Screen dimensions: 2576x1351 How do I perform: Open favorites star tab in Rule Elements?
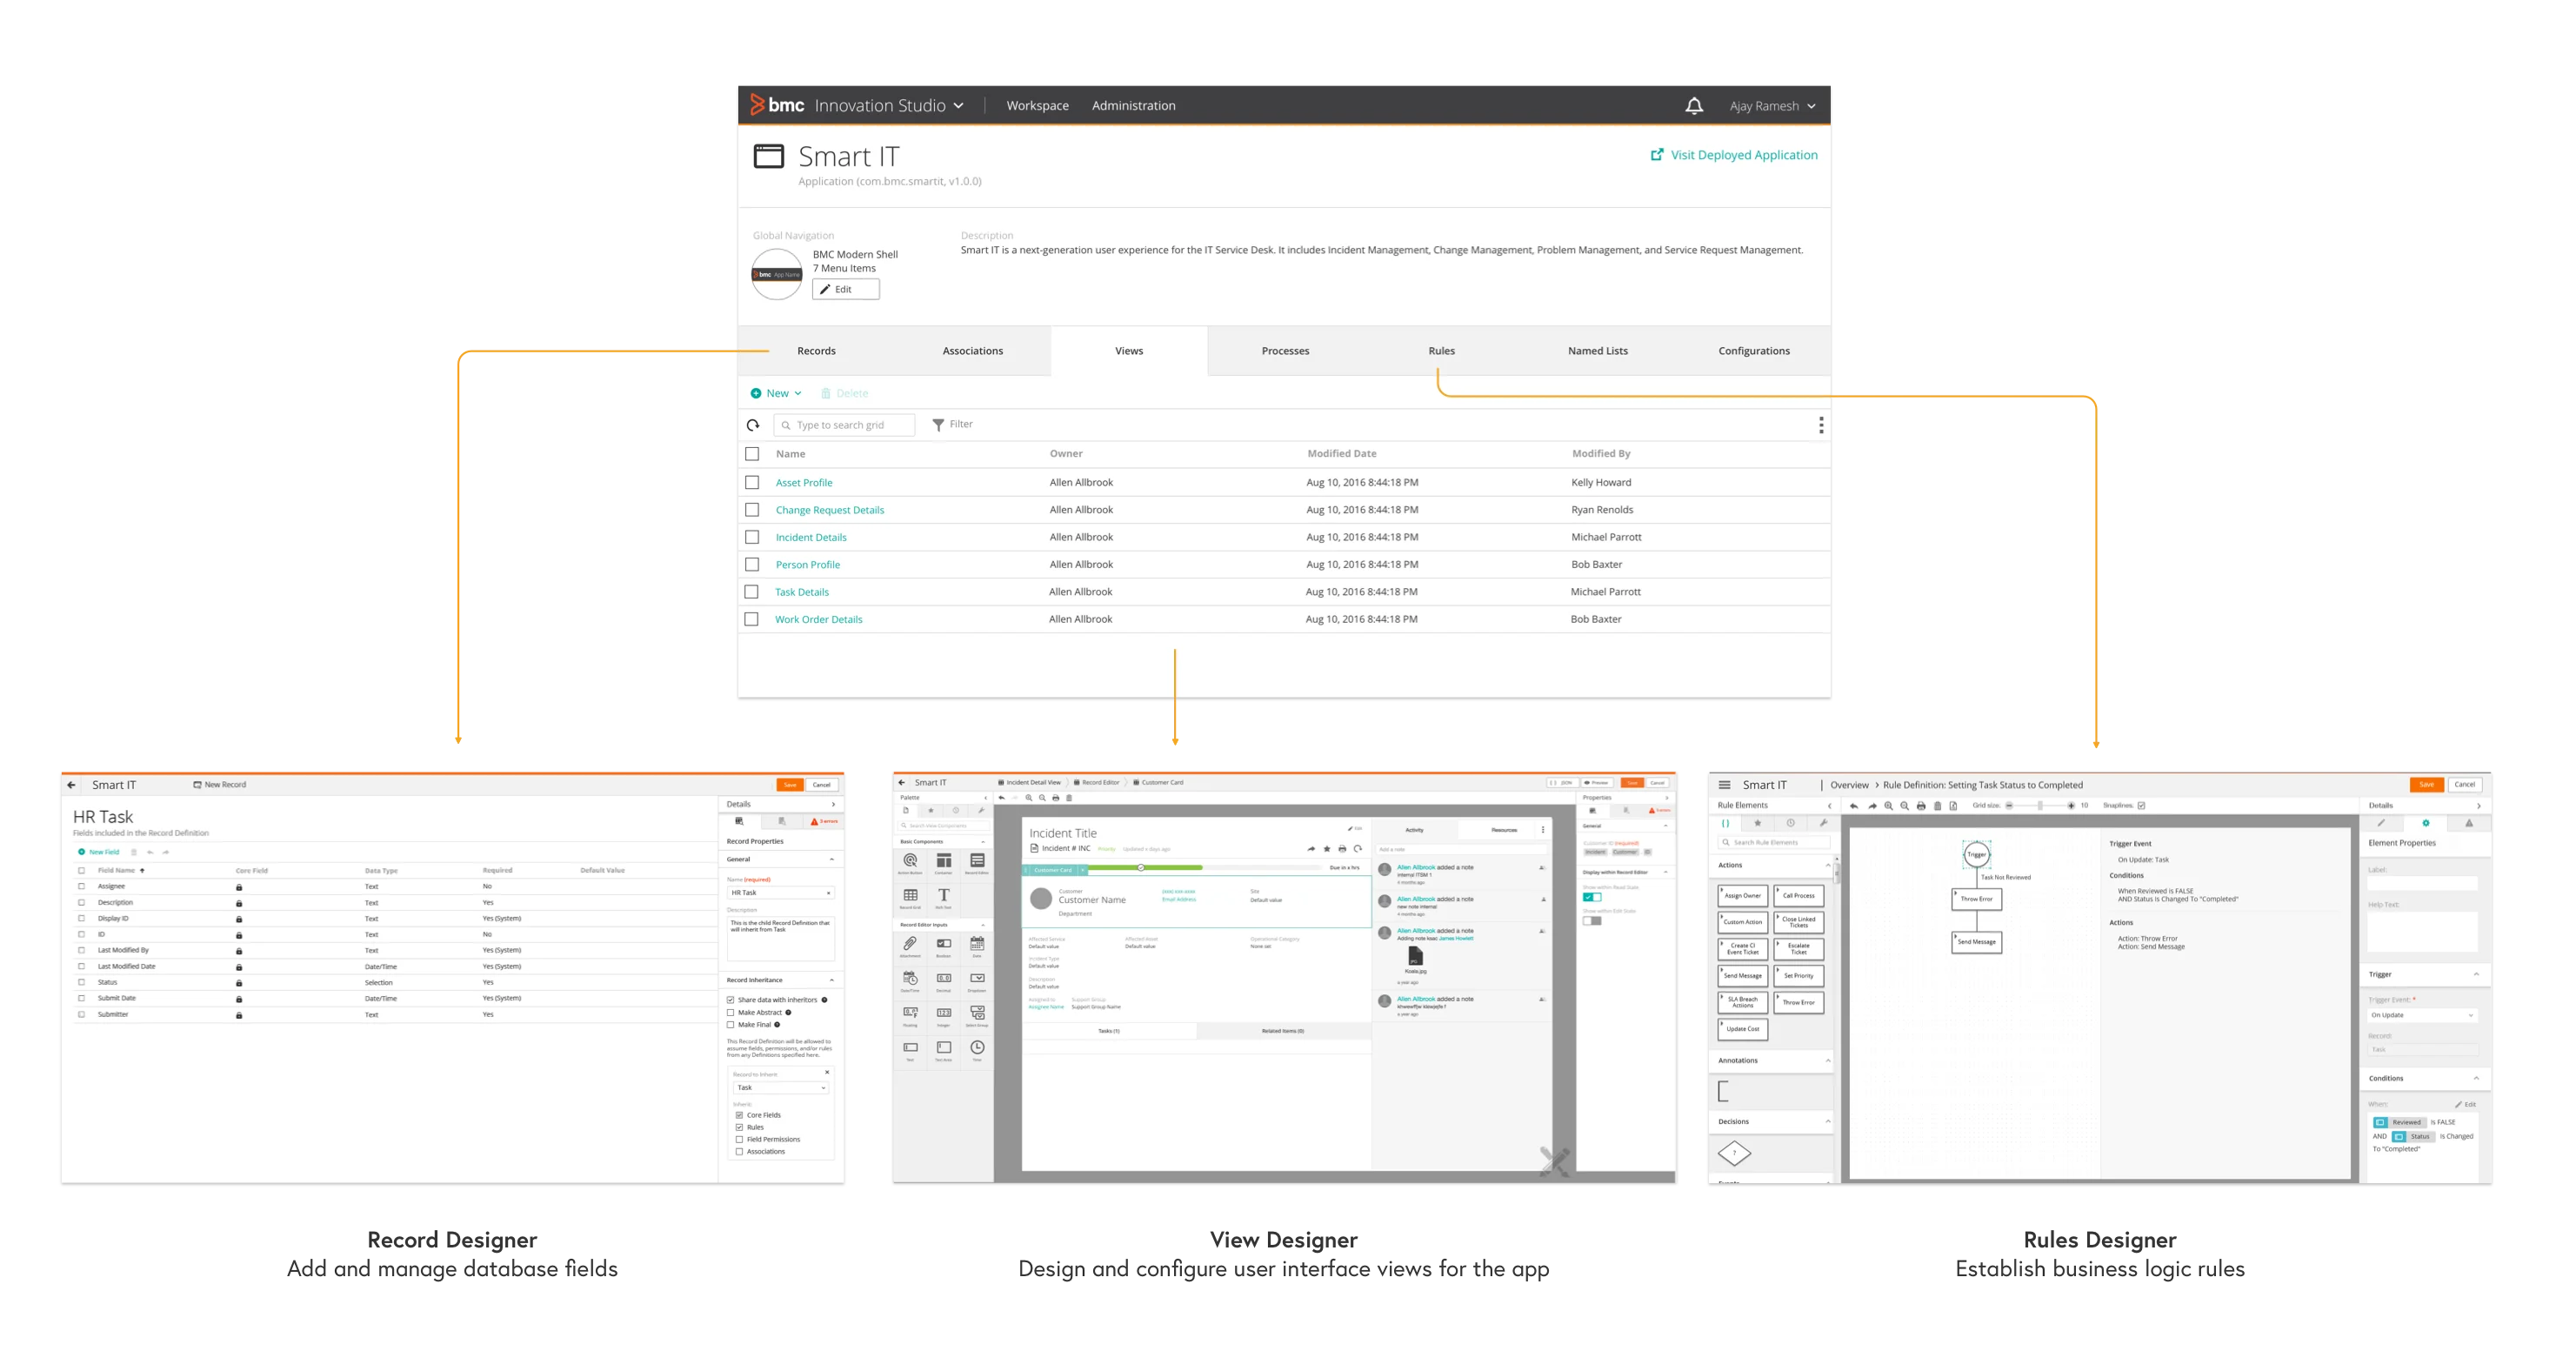click(1757, 824)
